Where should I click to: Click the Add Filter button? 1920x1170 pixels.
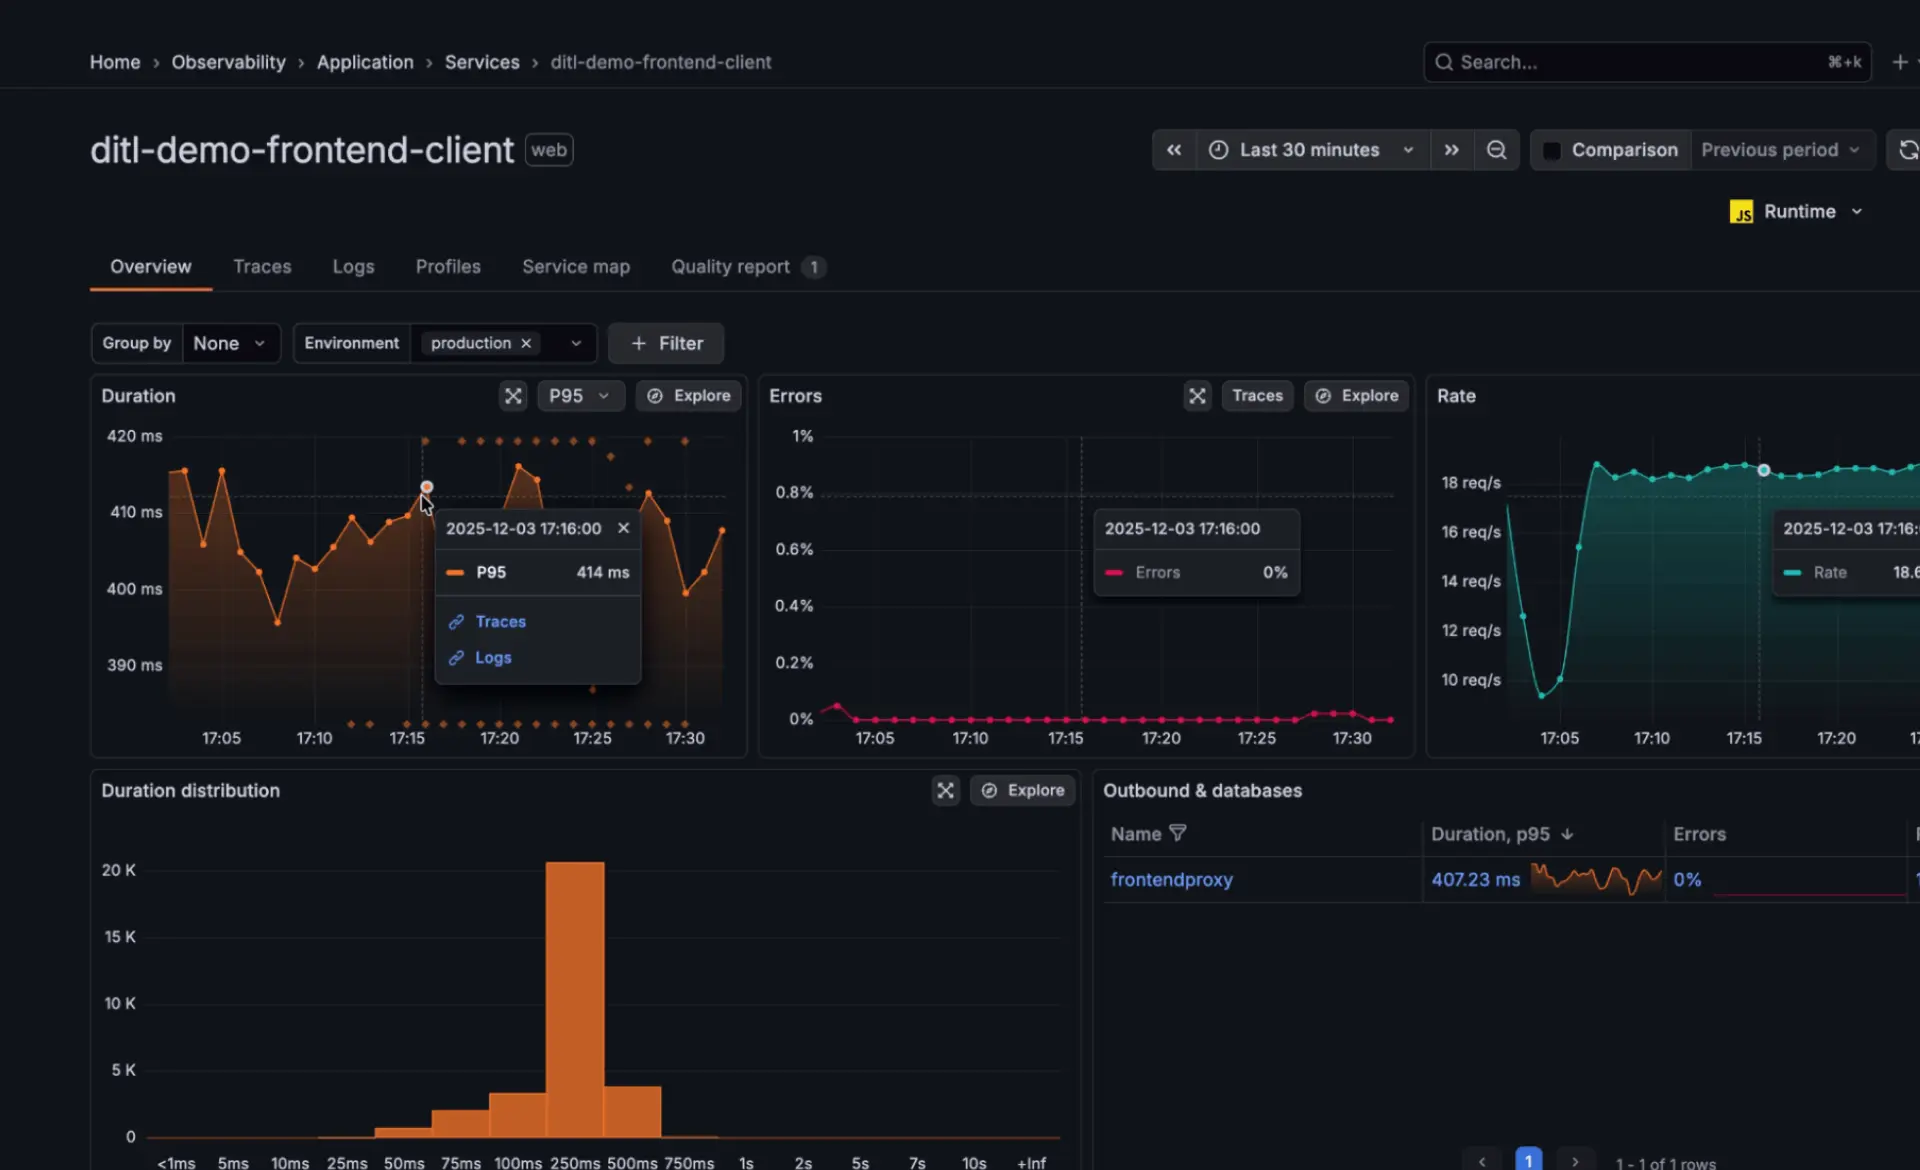coord(666,343)
